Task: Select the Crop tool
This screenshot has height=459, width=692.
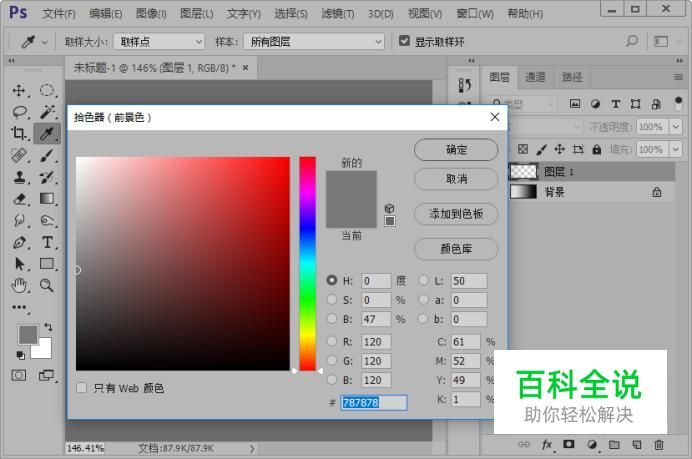Action: [19, 133]
